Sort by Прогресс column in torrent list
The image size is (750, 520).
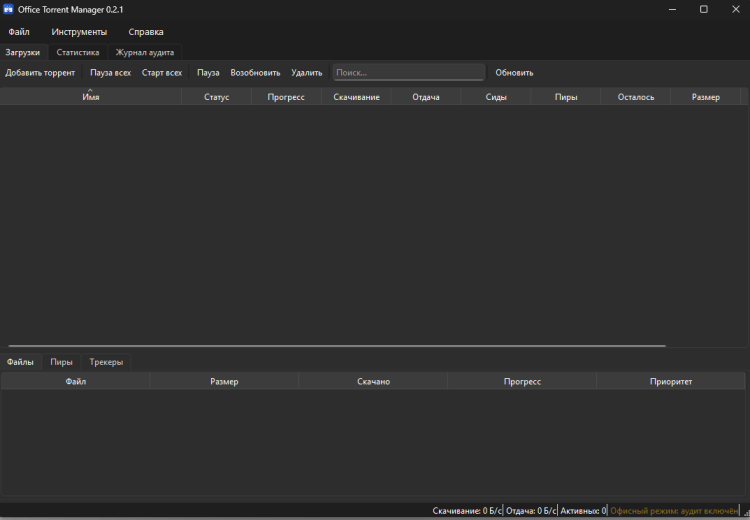point(286,97)
